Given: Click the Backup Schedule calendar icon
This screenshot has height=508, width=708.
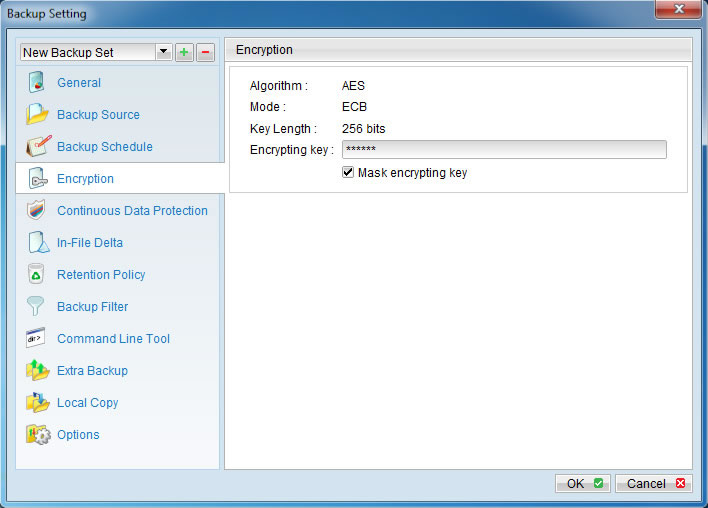Looking at the screenshot, I should click(x=38, y=146).
